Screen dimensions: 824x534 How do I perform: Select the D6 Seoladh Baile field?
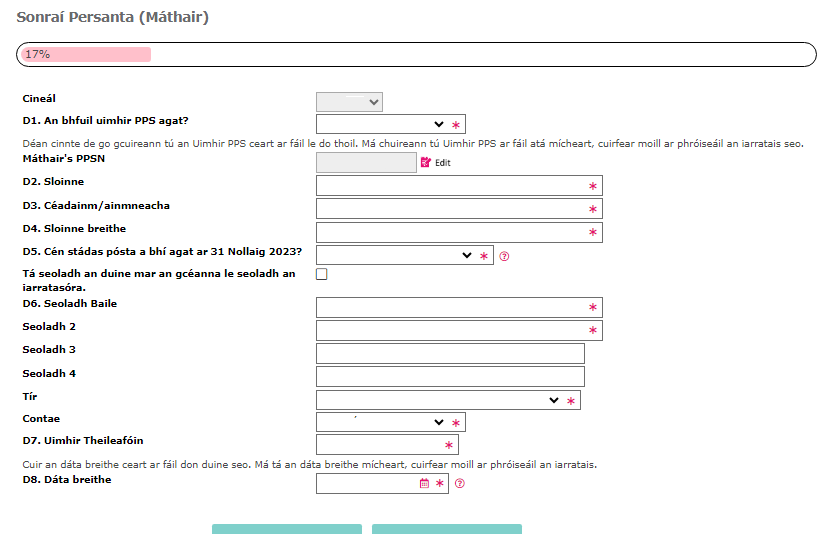(x=450, y=307)
